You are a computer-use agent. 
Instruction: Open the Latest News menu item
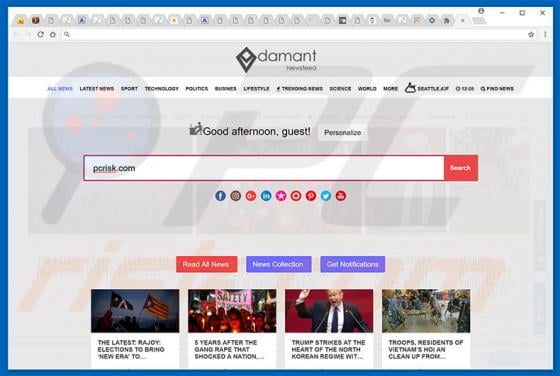tap(97, 89)
